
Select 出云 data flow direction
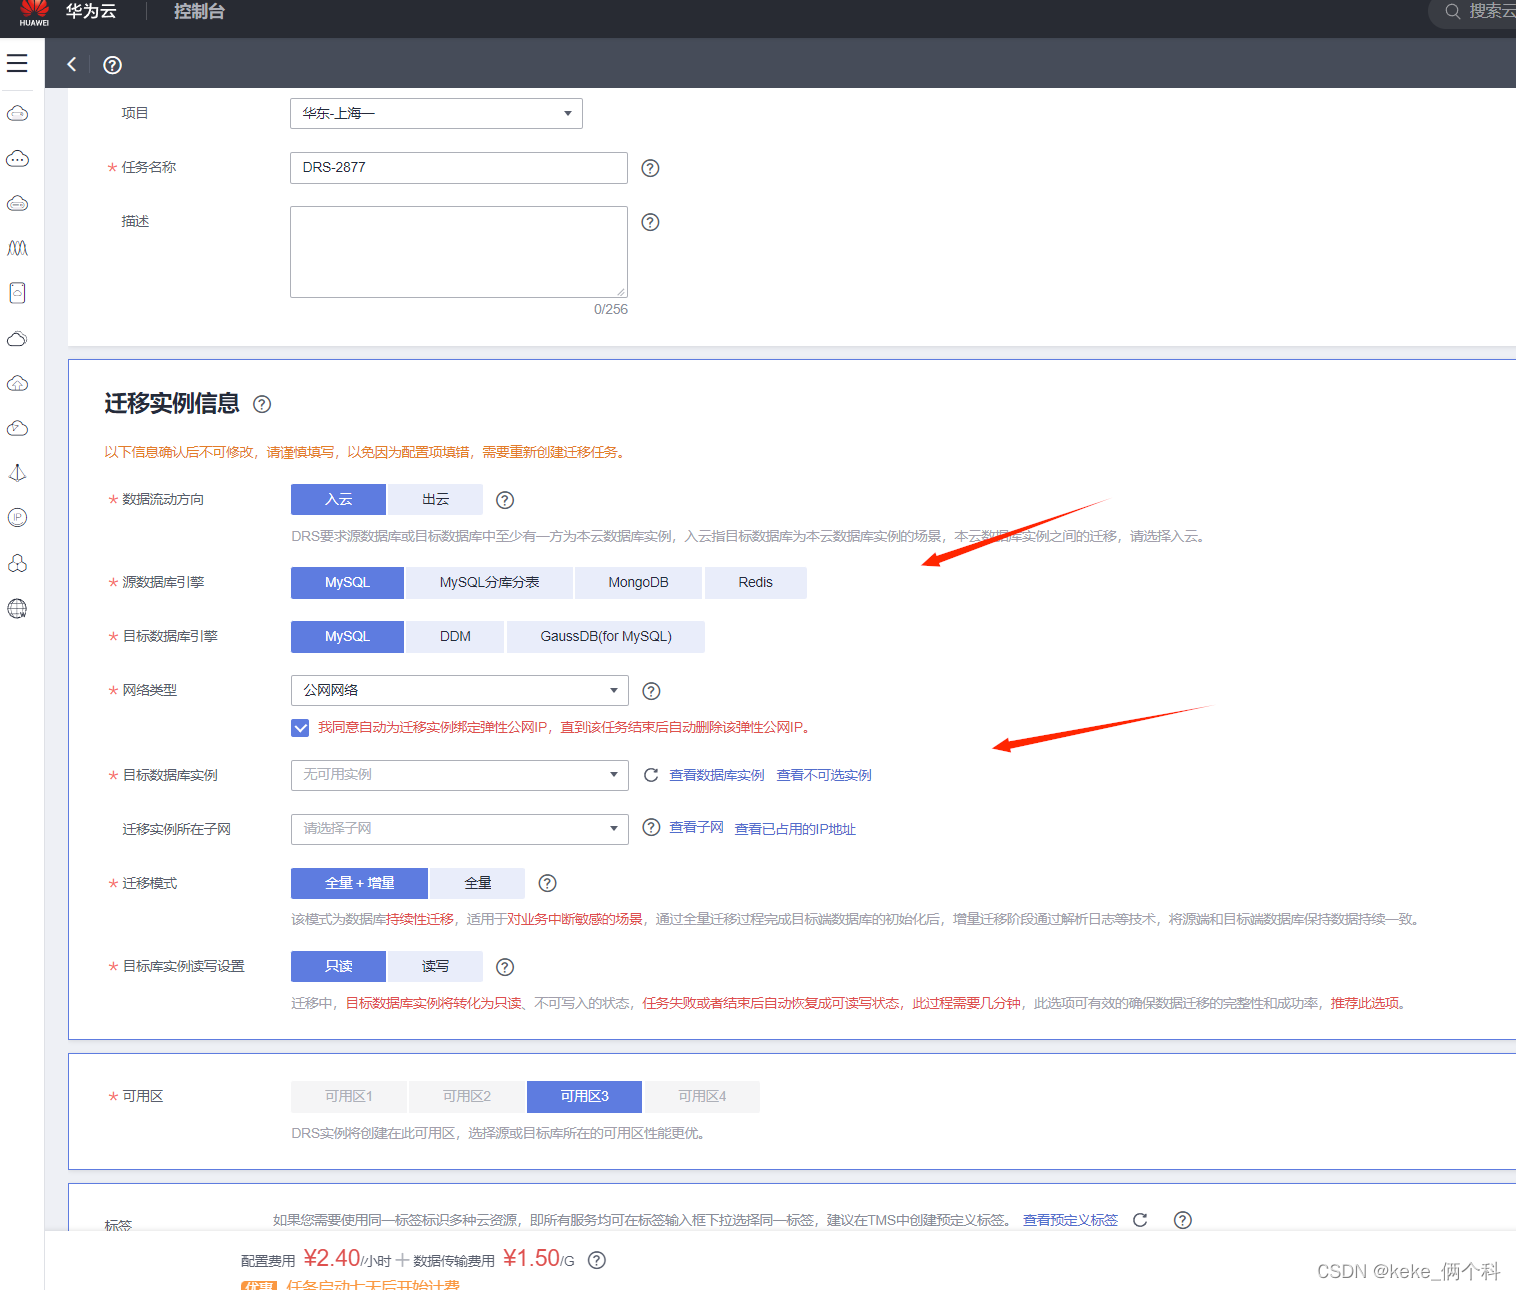pos(435,499)
